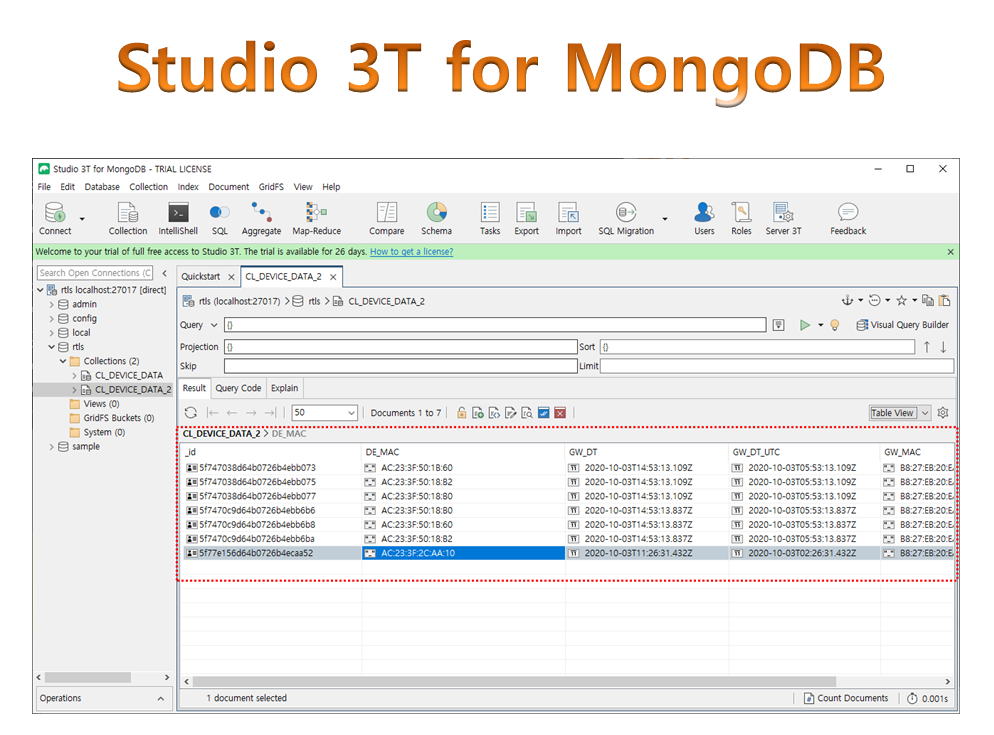
Task: Switch to the Query Code tab
Action: pos(238,388)
